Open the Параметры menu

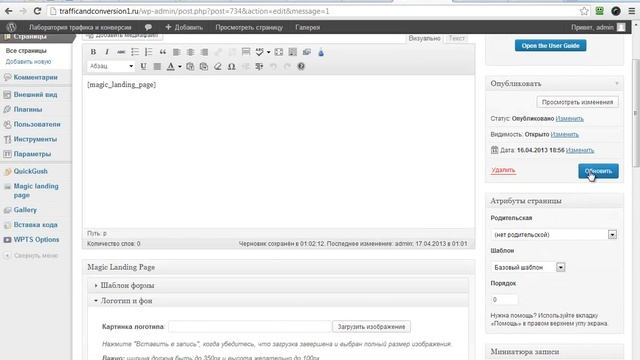point(32,154)
